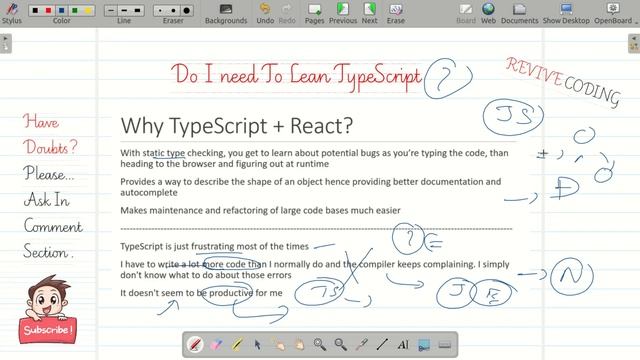Switch to Documents mode
The image size is (640, 360).
point(520,13)
